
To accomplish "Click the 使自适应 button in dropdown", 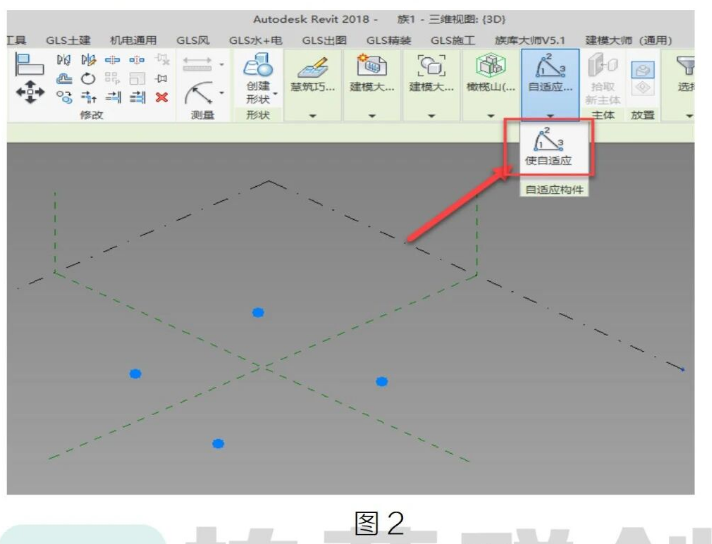I will 548,147.
